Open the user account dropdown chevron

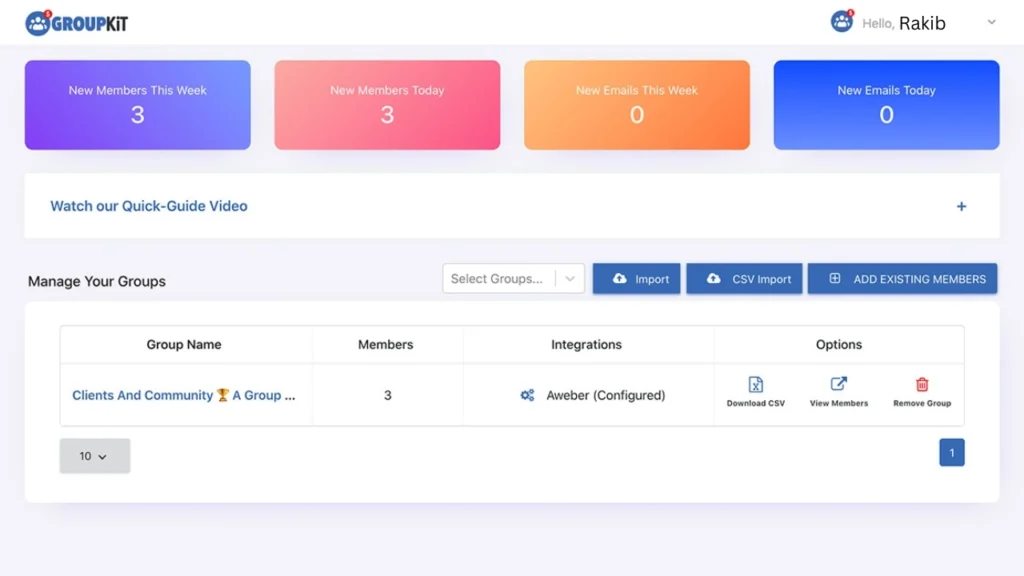pyautogui.click(x=991, y=22)
